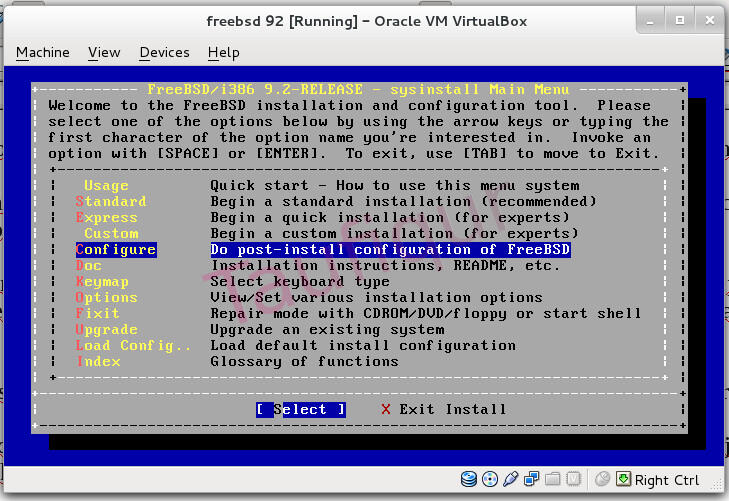Choose the Custom installation option
Image resolution: width=729 pixels, height=501 pixels.
coord(111,233)
